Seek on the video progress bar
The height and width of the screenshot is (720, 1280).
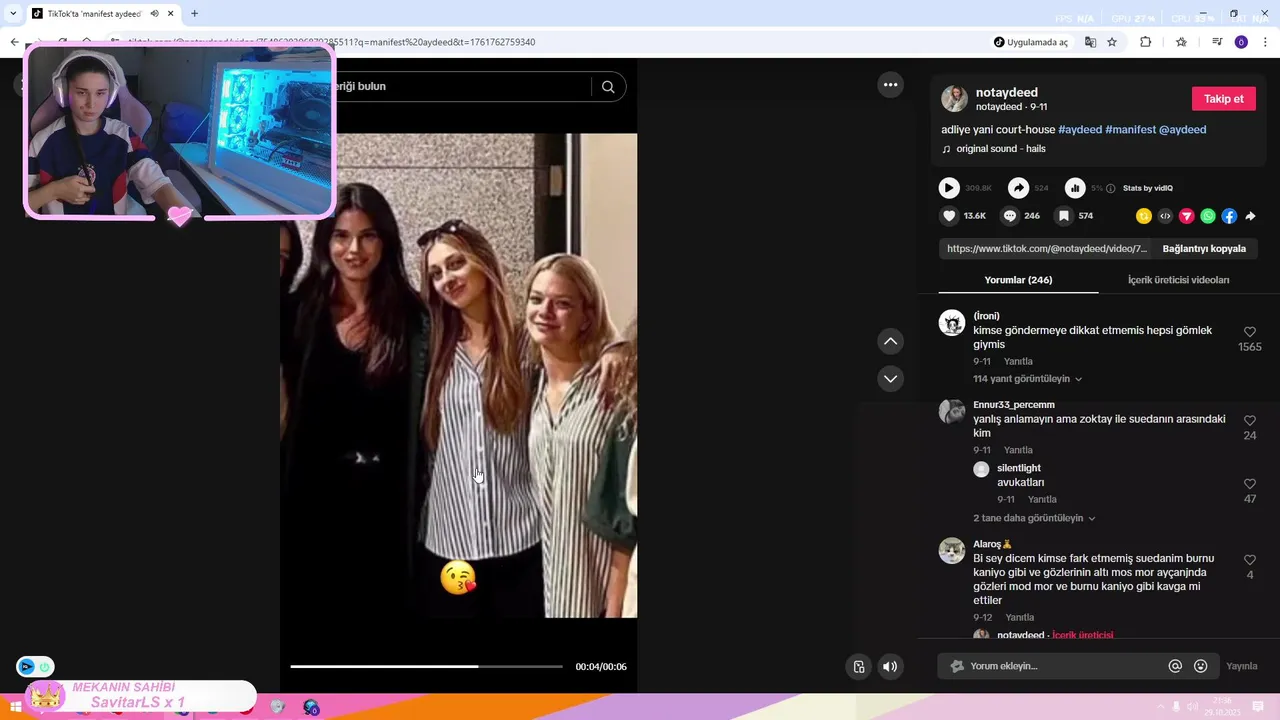coord(426,666)
